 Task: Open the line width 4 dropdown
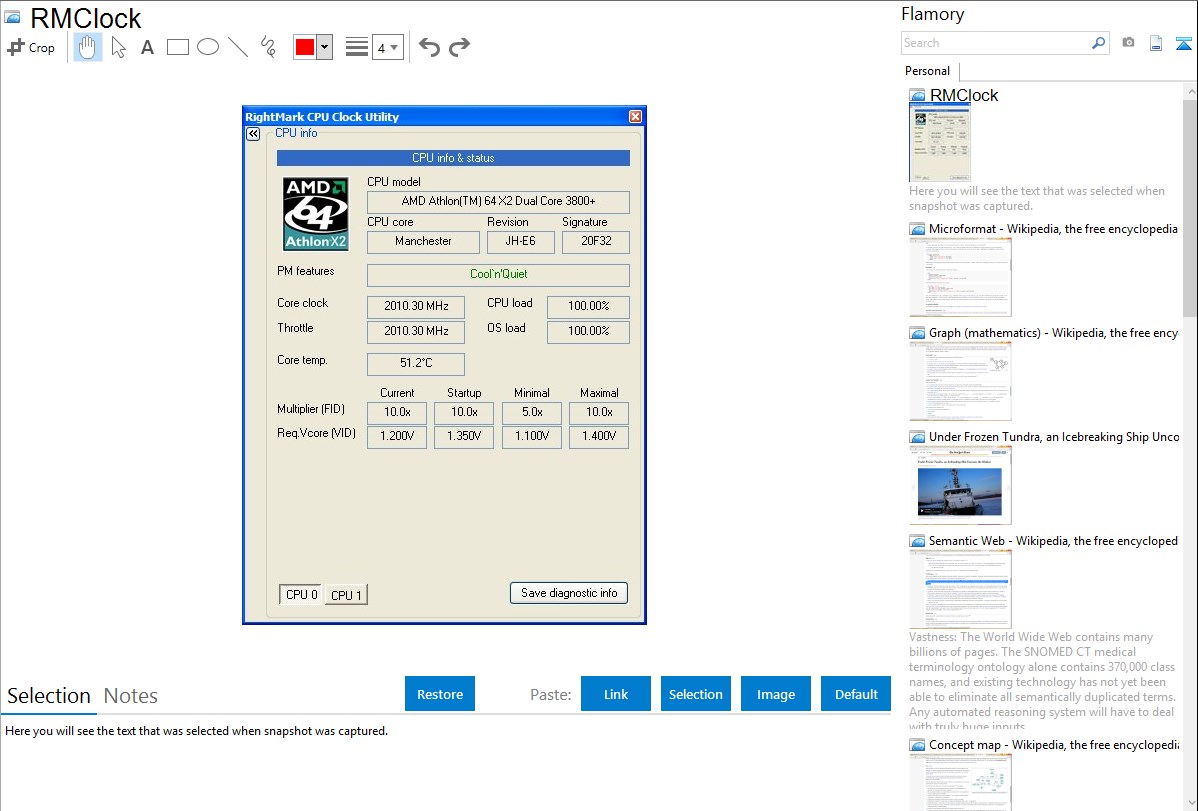click(387, 47)
